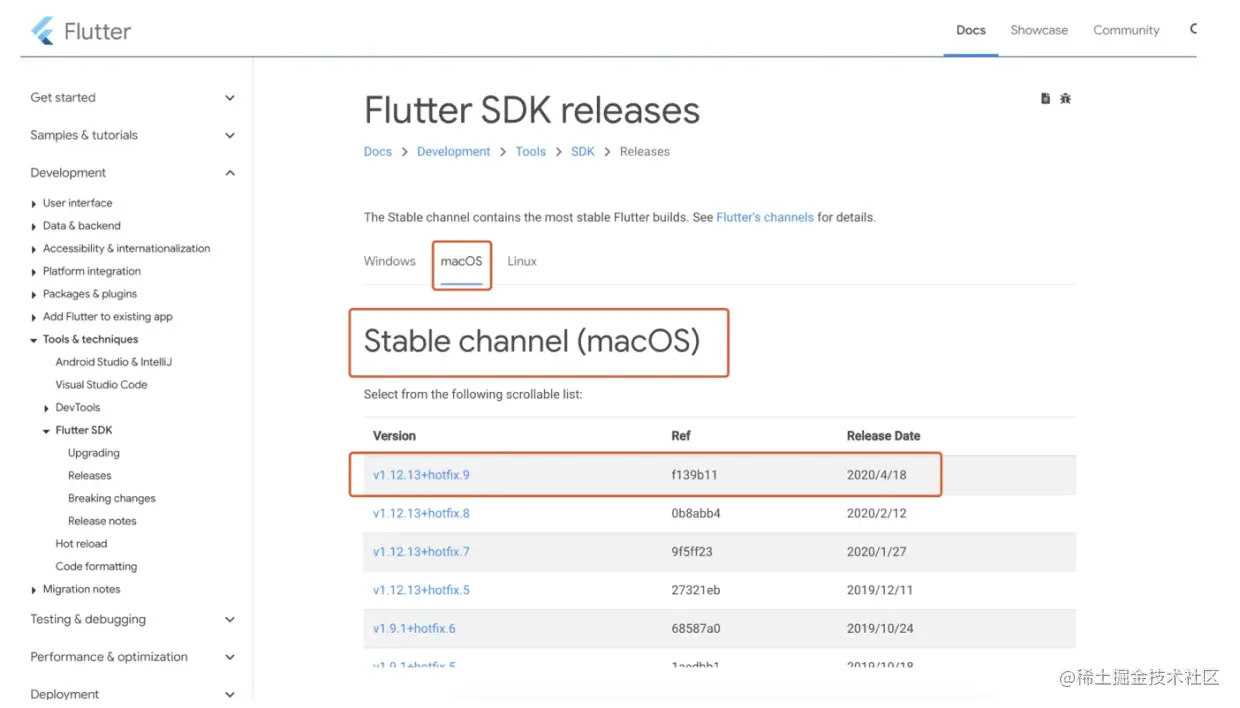1240x708 pixels.
Task: Download v1.9.1+hotfix.6 release
Action: (414, 629)
